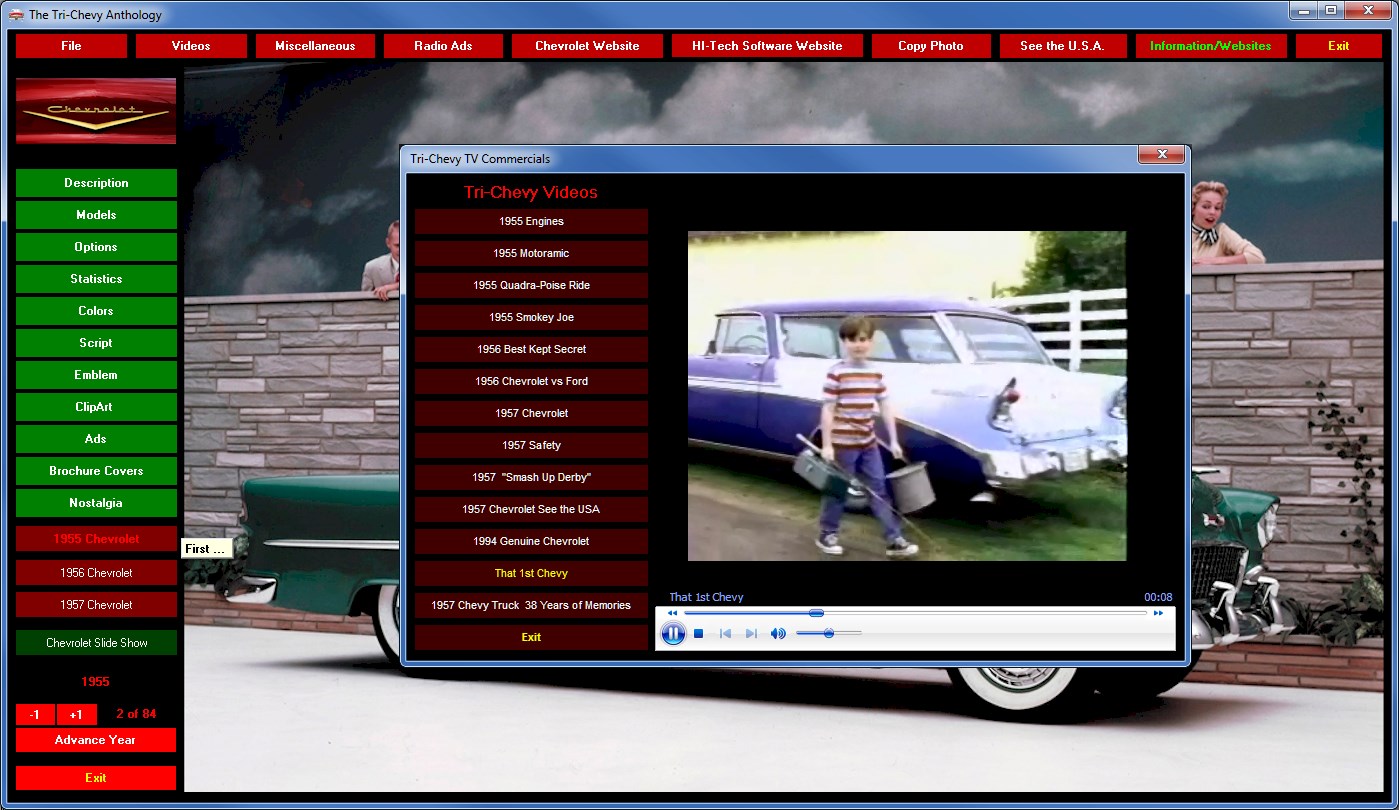Mute the video player sound

(778, 633)
